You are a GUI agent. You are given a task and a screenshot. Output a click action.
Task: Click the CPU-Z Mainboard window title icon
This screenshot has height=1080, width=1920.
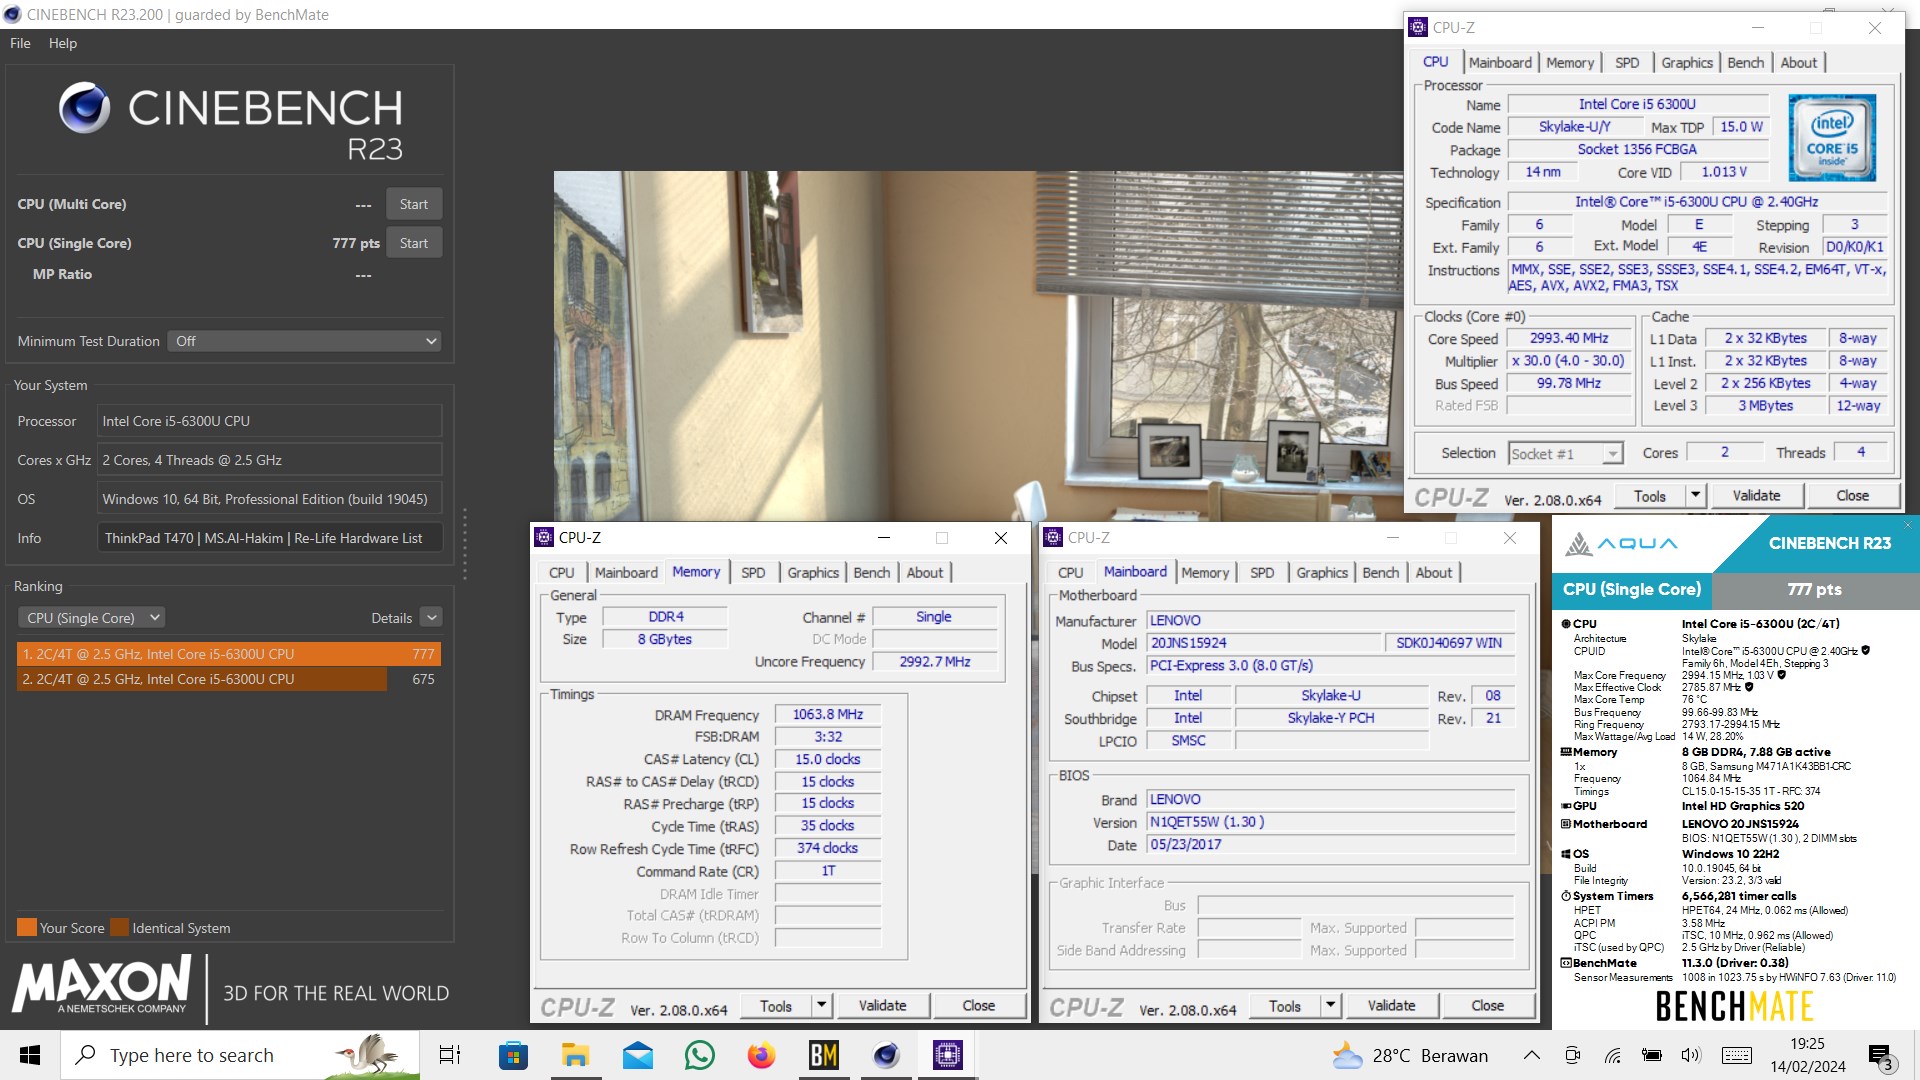1052,537
